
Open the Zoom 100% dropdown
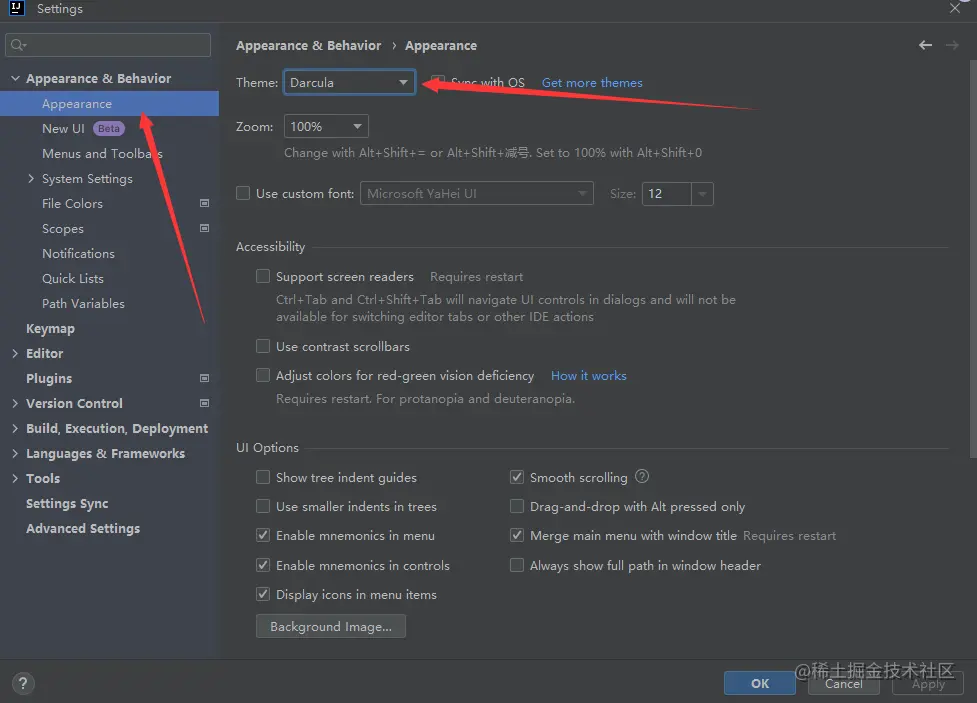(x=326, y=126)
